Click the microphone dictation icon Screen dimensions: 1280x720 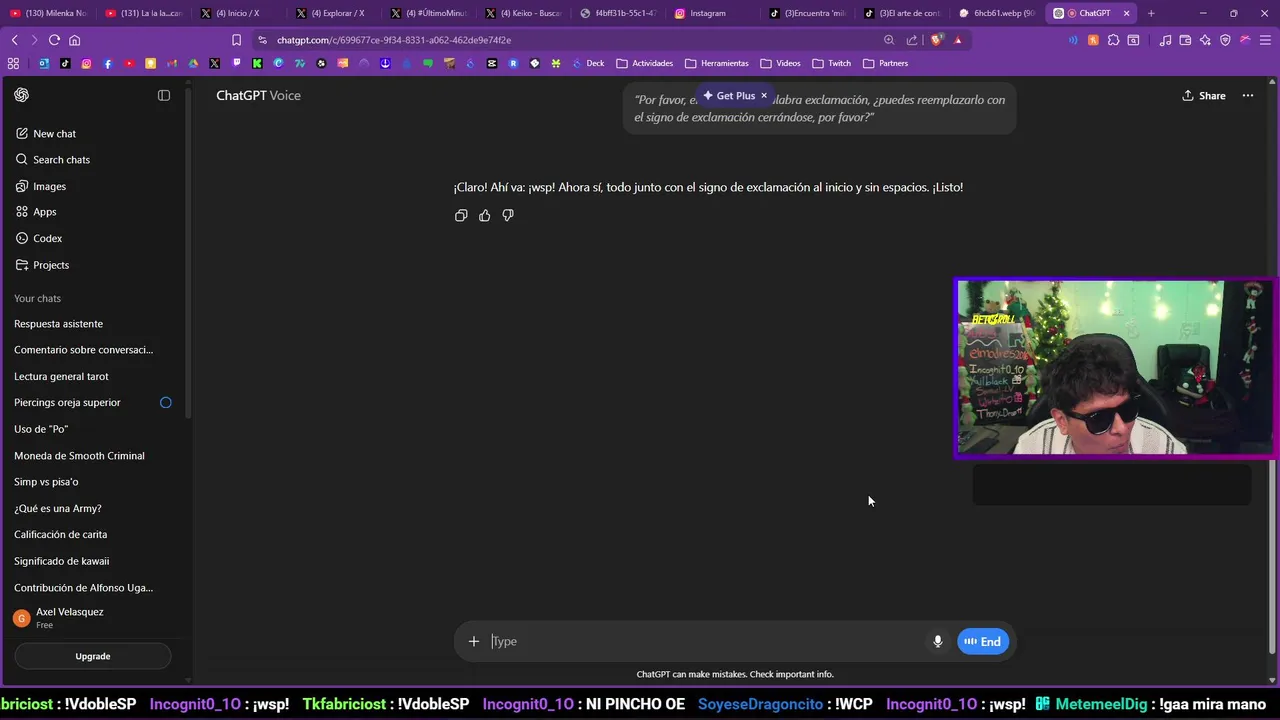pos(938,642)
